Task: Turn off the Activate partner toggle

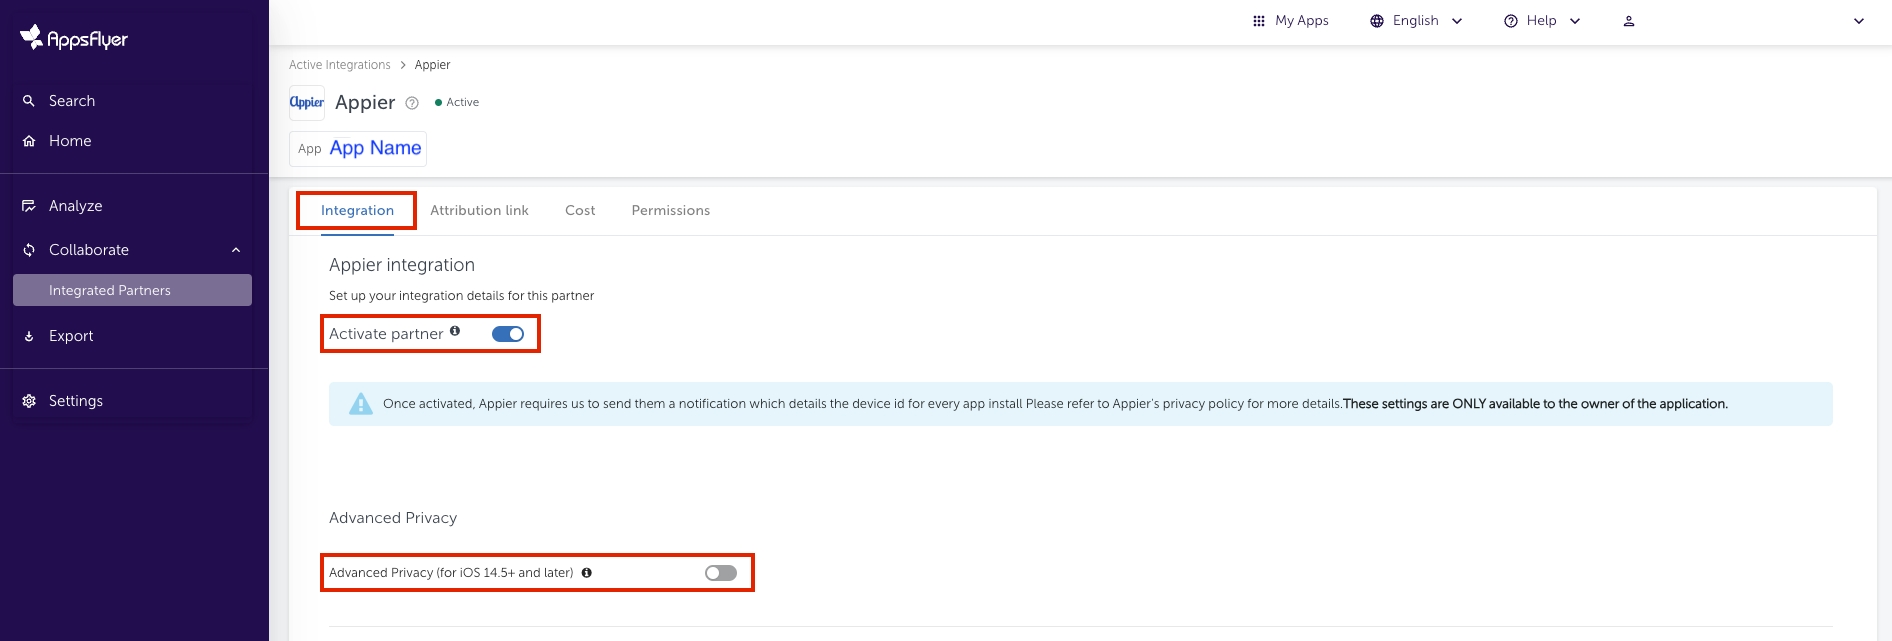Action: [508, 334]
